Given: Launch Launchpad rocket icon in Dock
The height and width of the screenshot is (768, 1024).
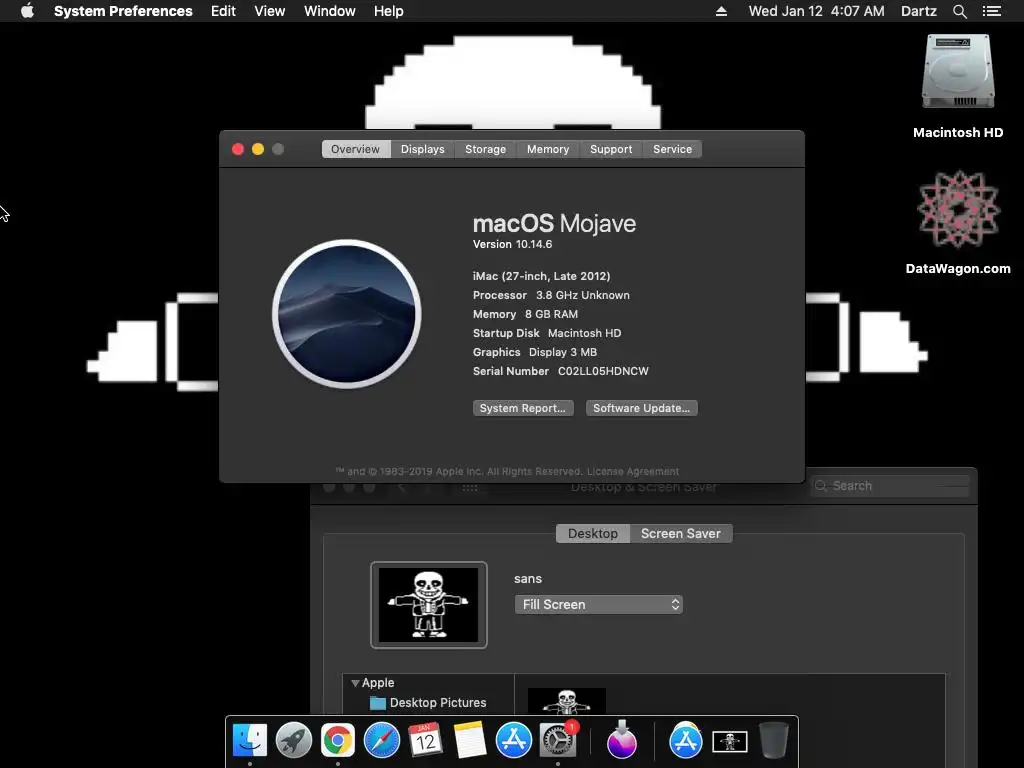Looking at the screenshot, I should (294, 741).
